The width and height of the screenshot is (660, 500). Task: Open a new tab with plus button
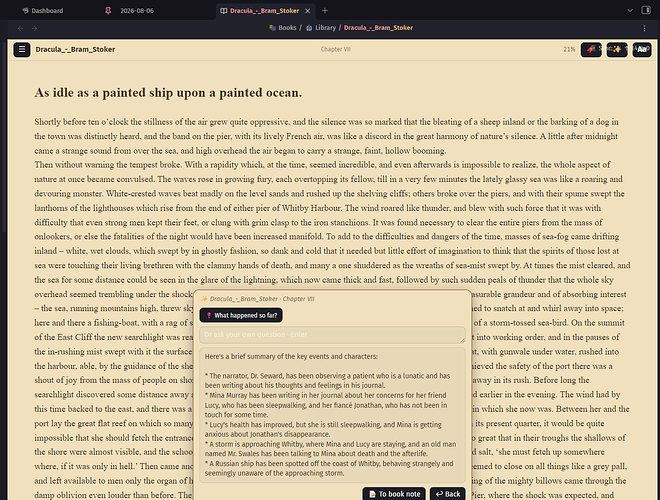(325, 11)
